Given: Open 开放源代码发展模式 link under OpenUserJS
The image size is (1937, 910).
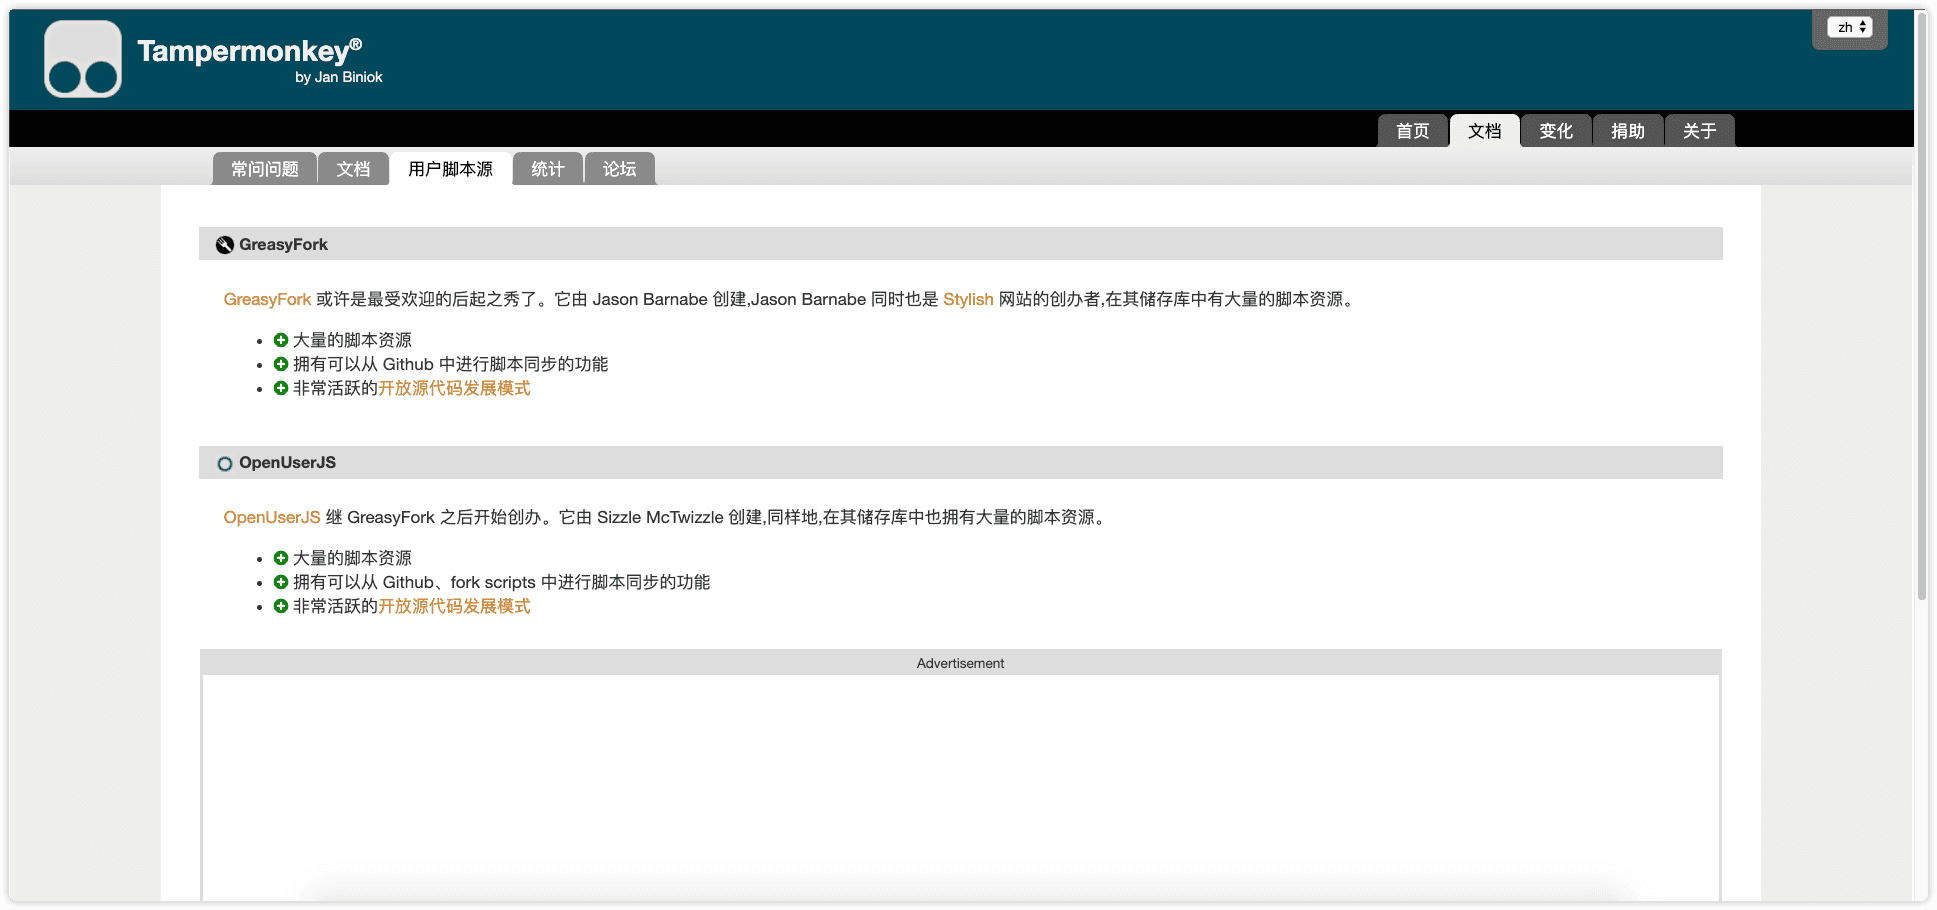Looking at the screenshot, I should [454, 606].
